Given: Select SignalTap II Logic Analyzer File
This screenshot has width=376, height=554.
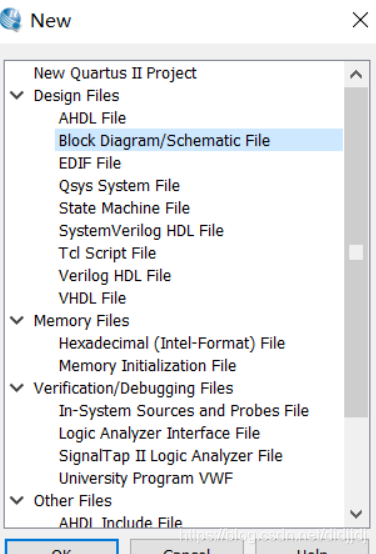Looking at the screenshot, I should [171, 456].
